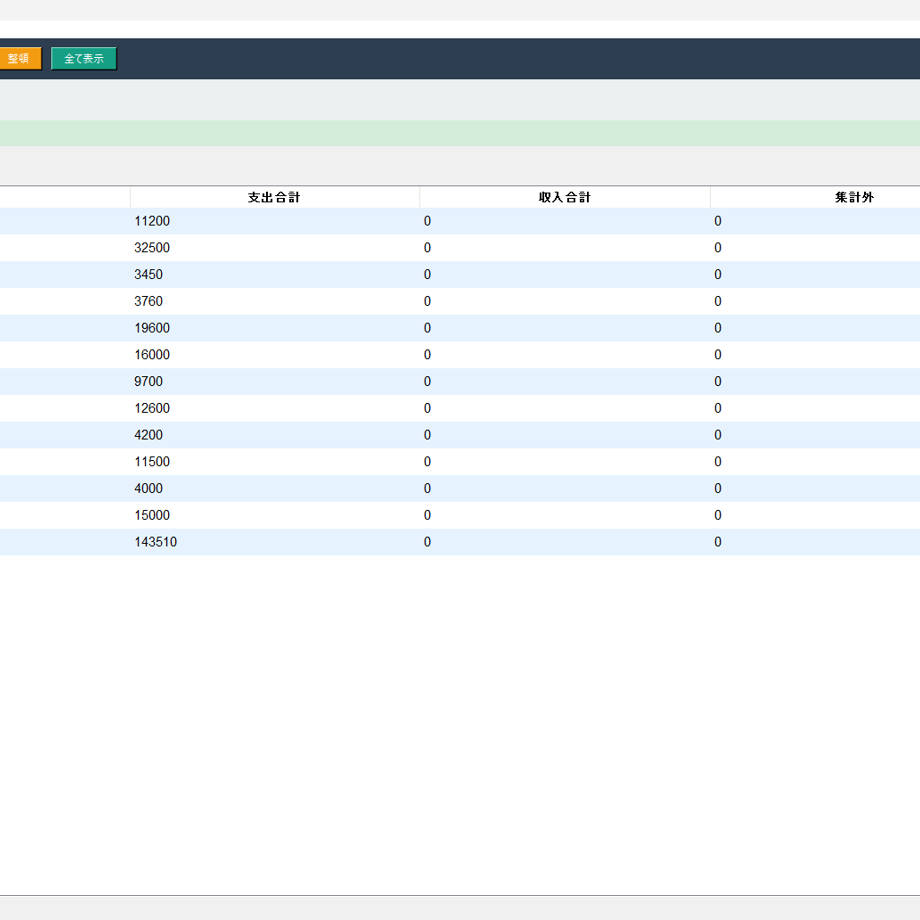Click the 9700 expense cell
The height and width of the screenshot is (920, 920).
tap(275, 381)
